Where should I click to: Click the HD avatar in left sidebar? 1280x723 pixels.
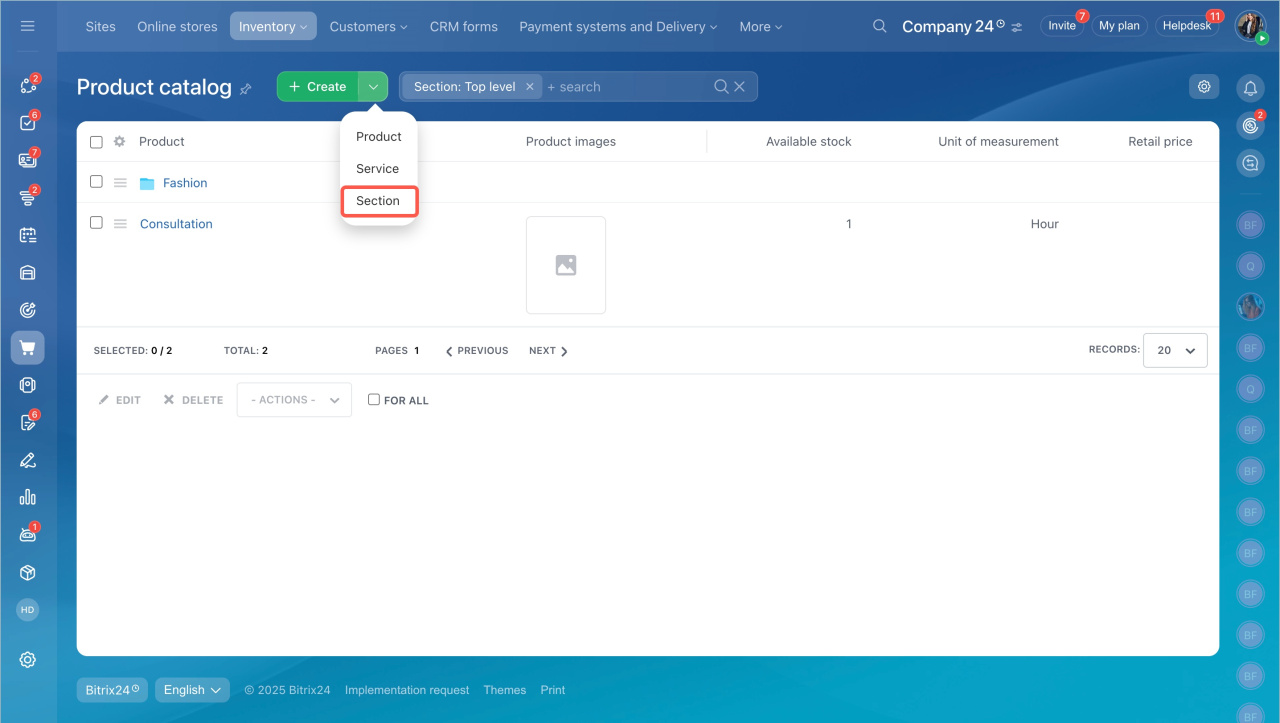[x=28, y=610]
